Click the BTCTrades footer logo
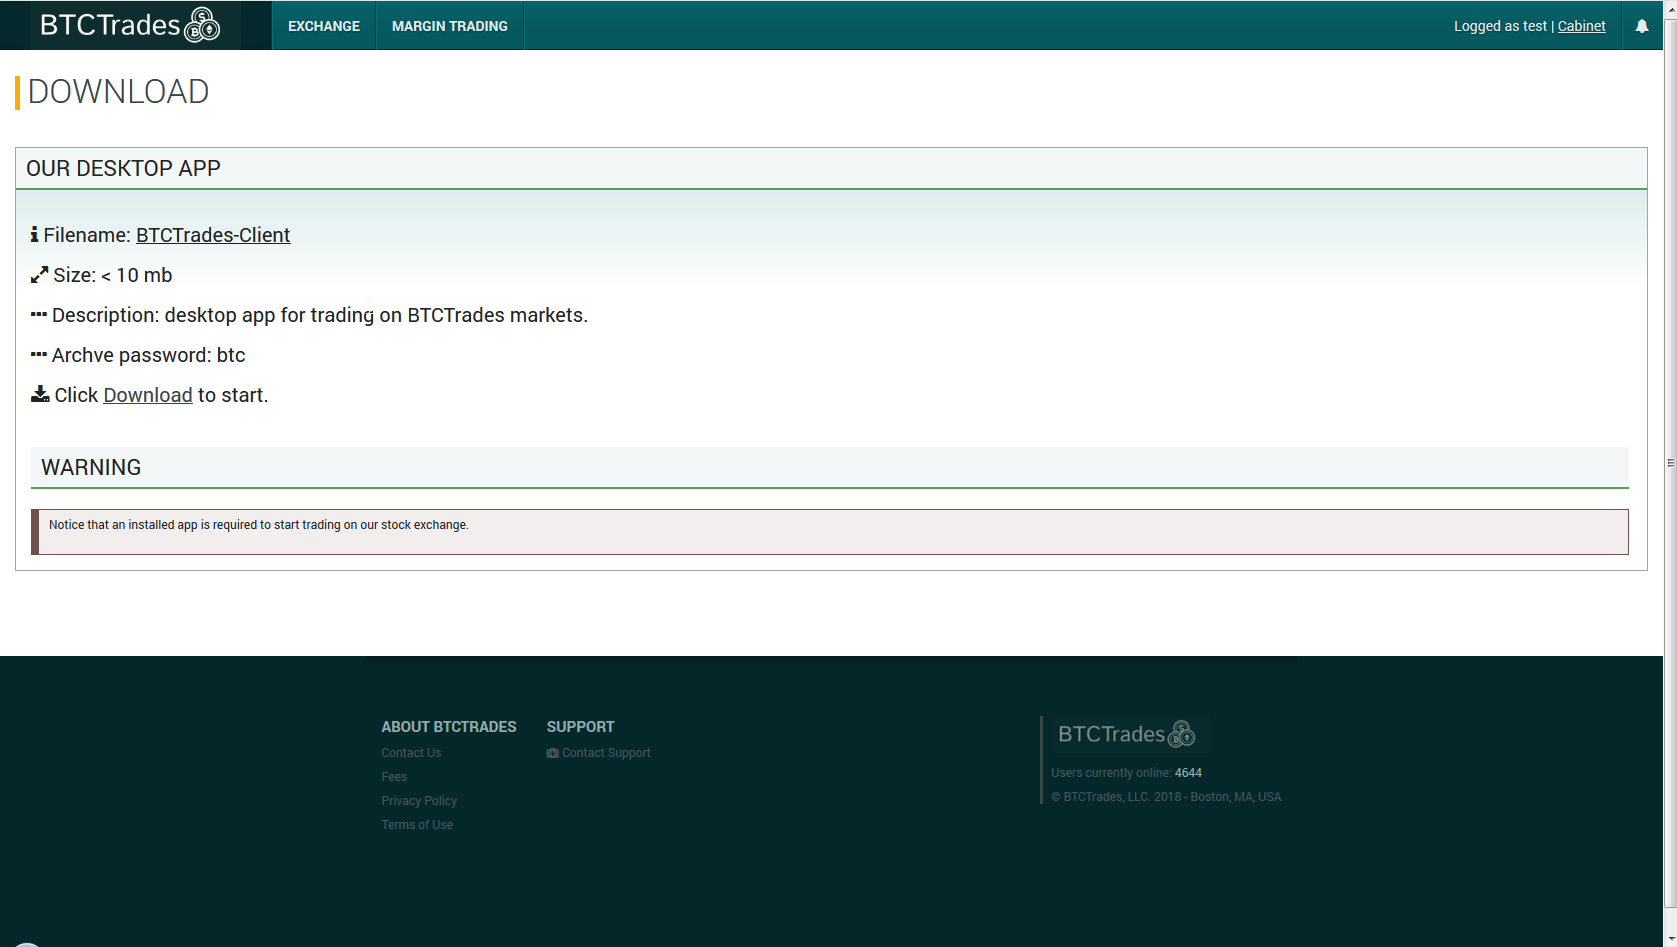The image size is (1677, 947). point(1127,734)
